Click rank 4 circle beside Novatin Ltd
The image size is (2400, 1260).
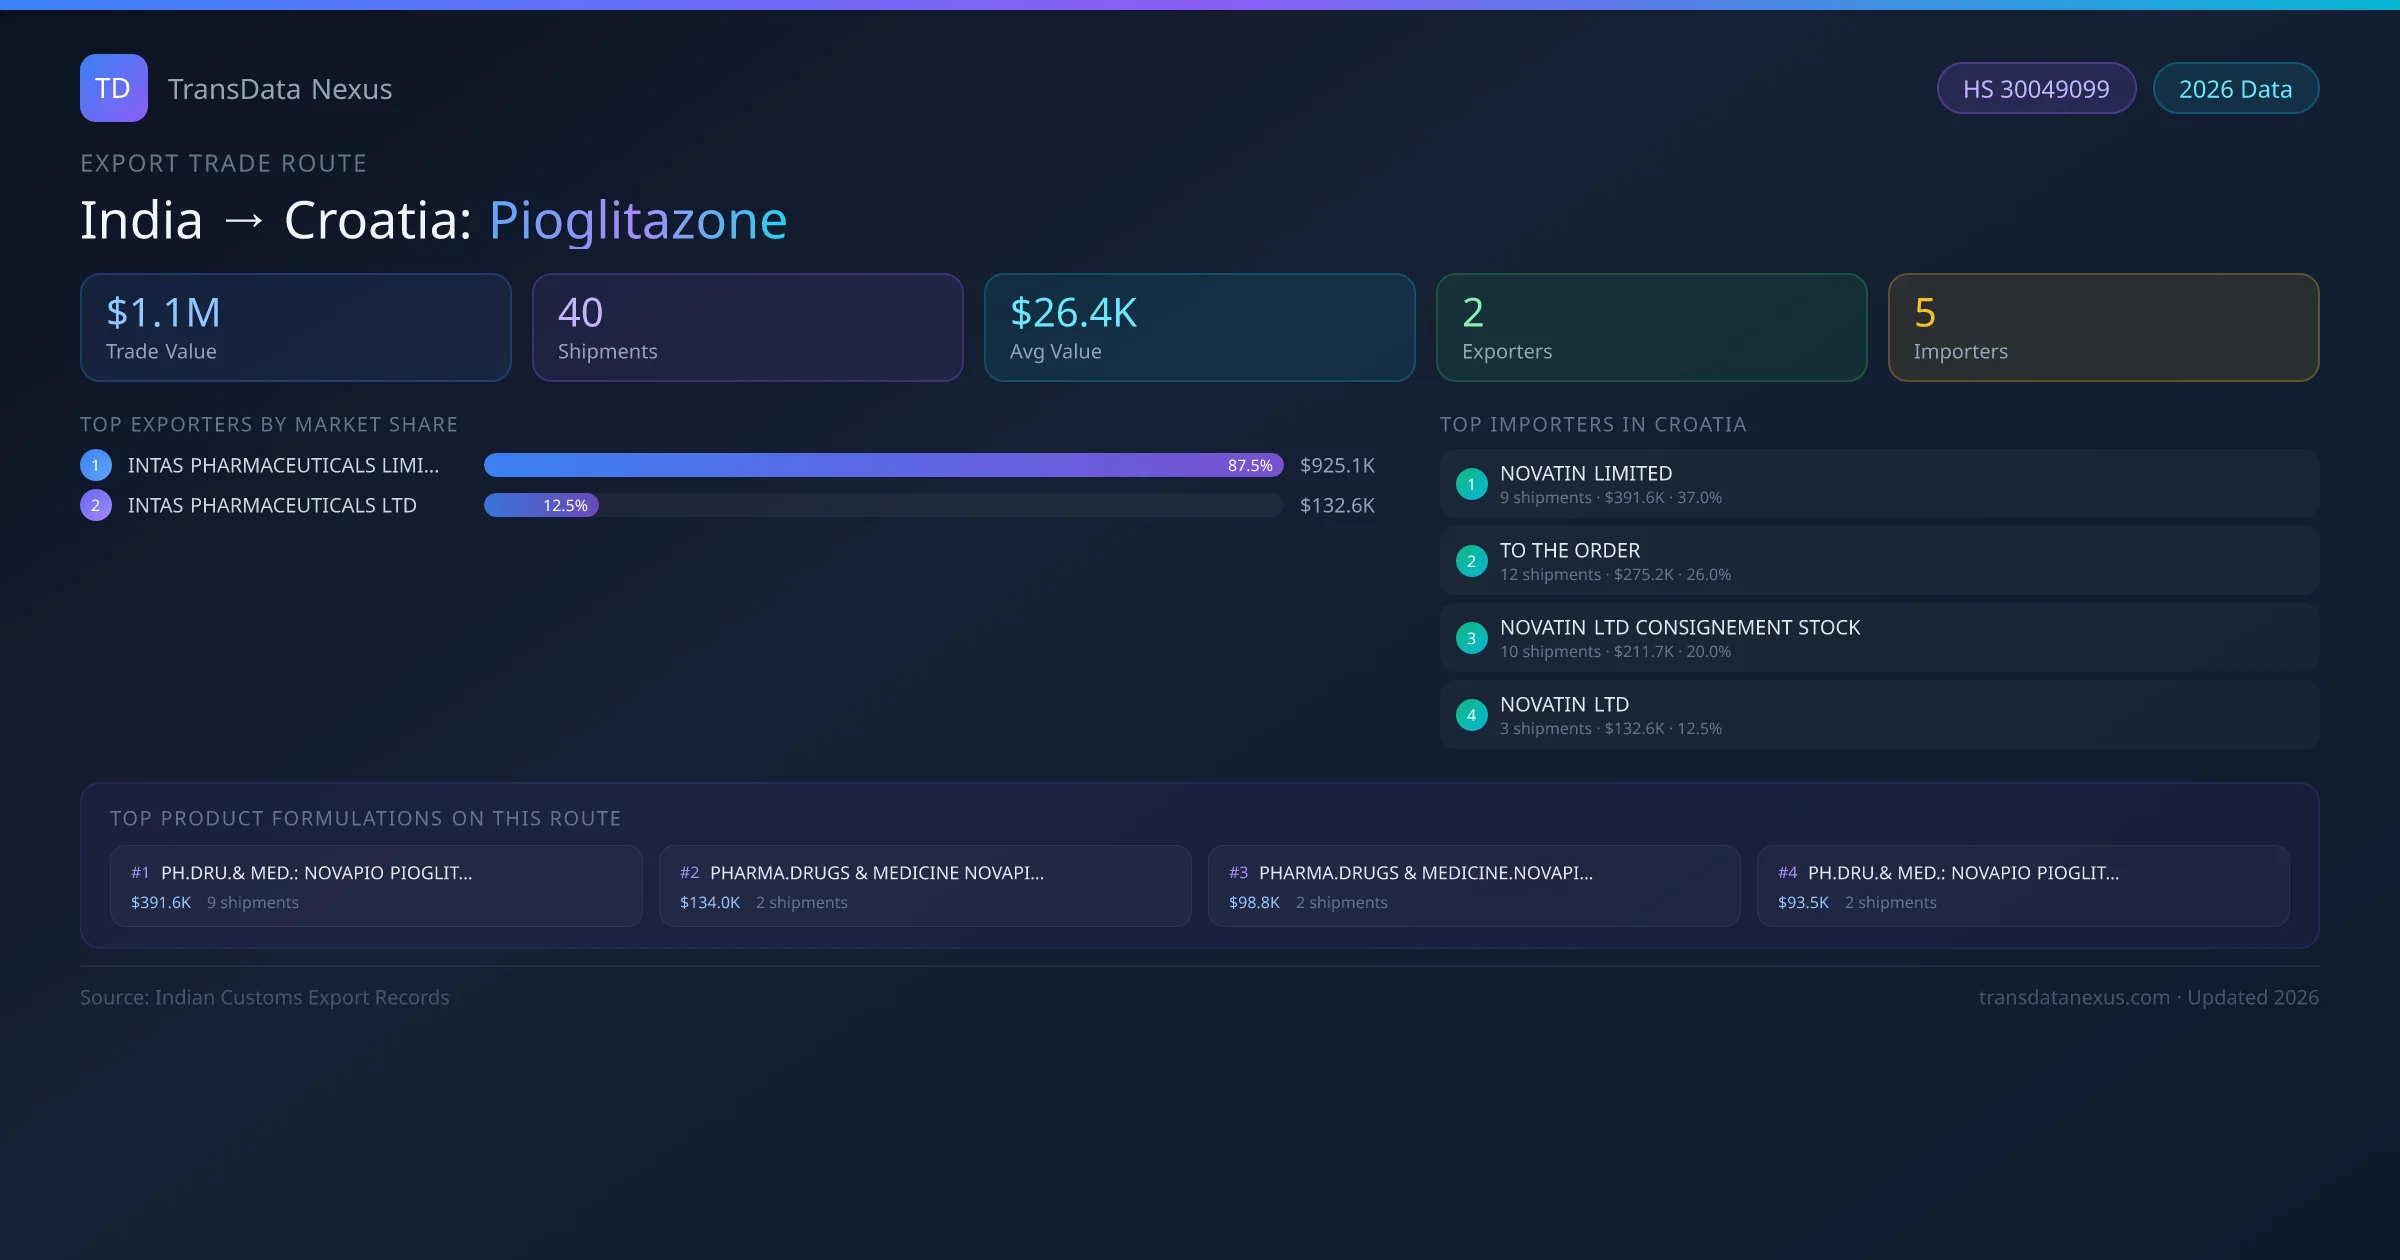(x=1471, y=715)
